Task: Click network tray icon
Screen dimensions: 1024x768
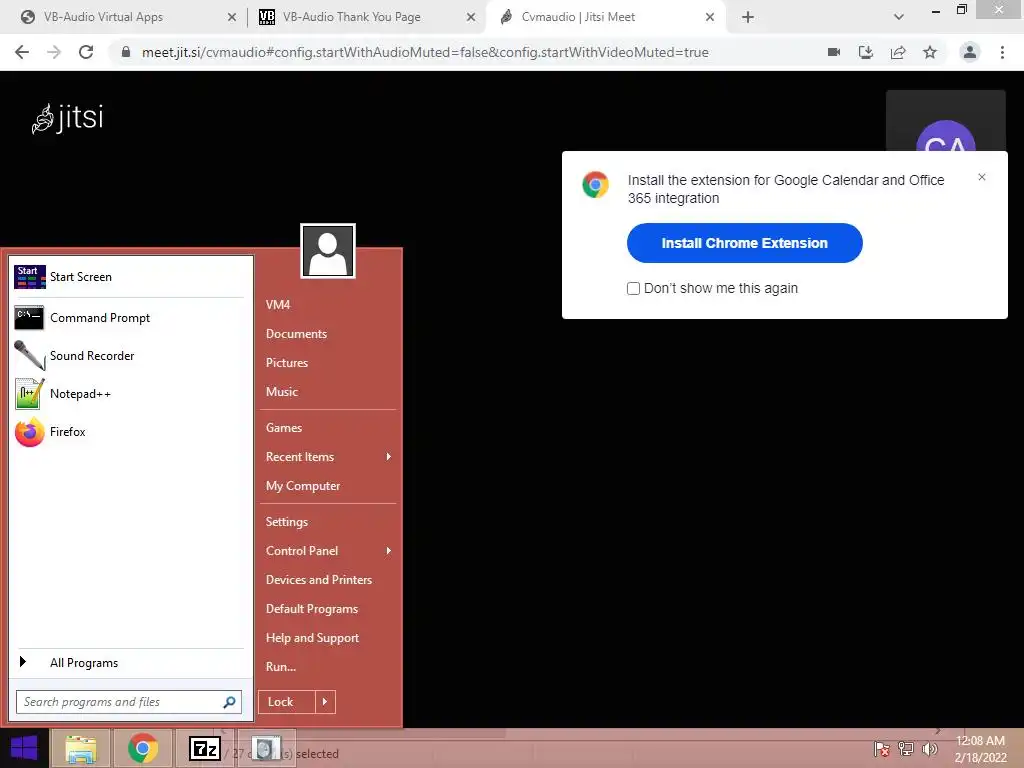Action: click(x=906, y=749)
